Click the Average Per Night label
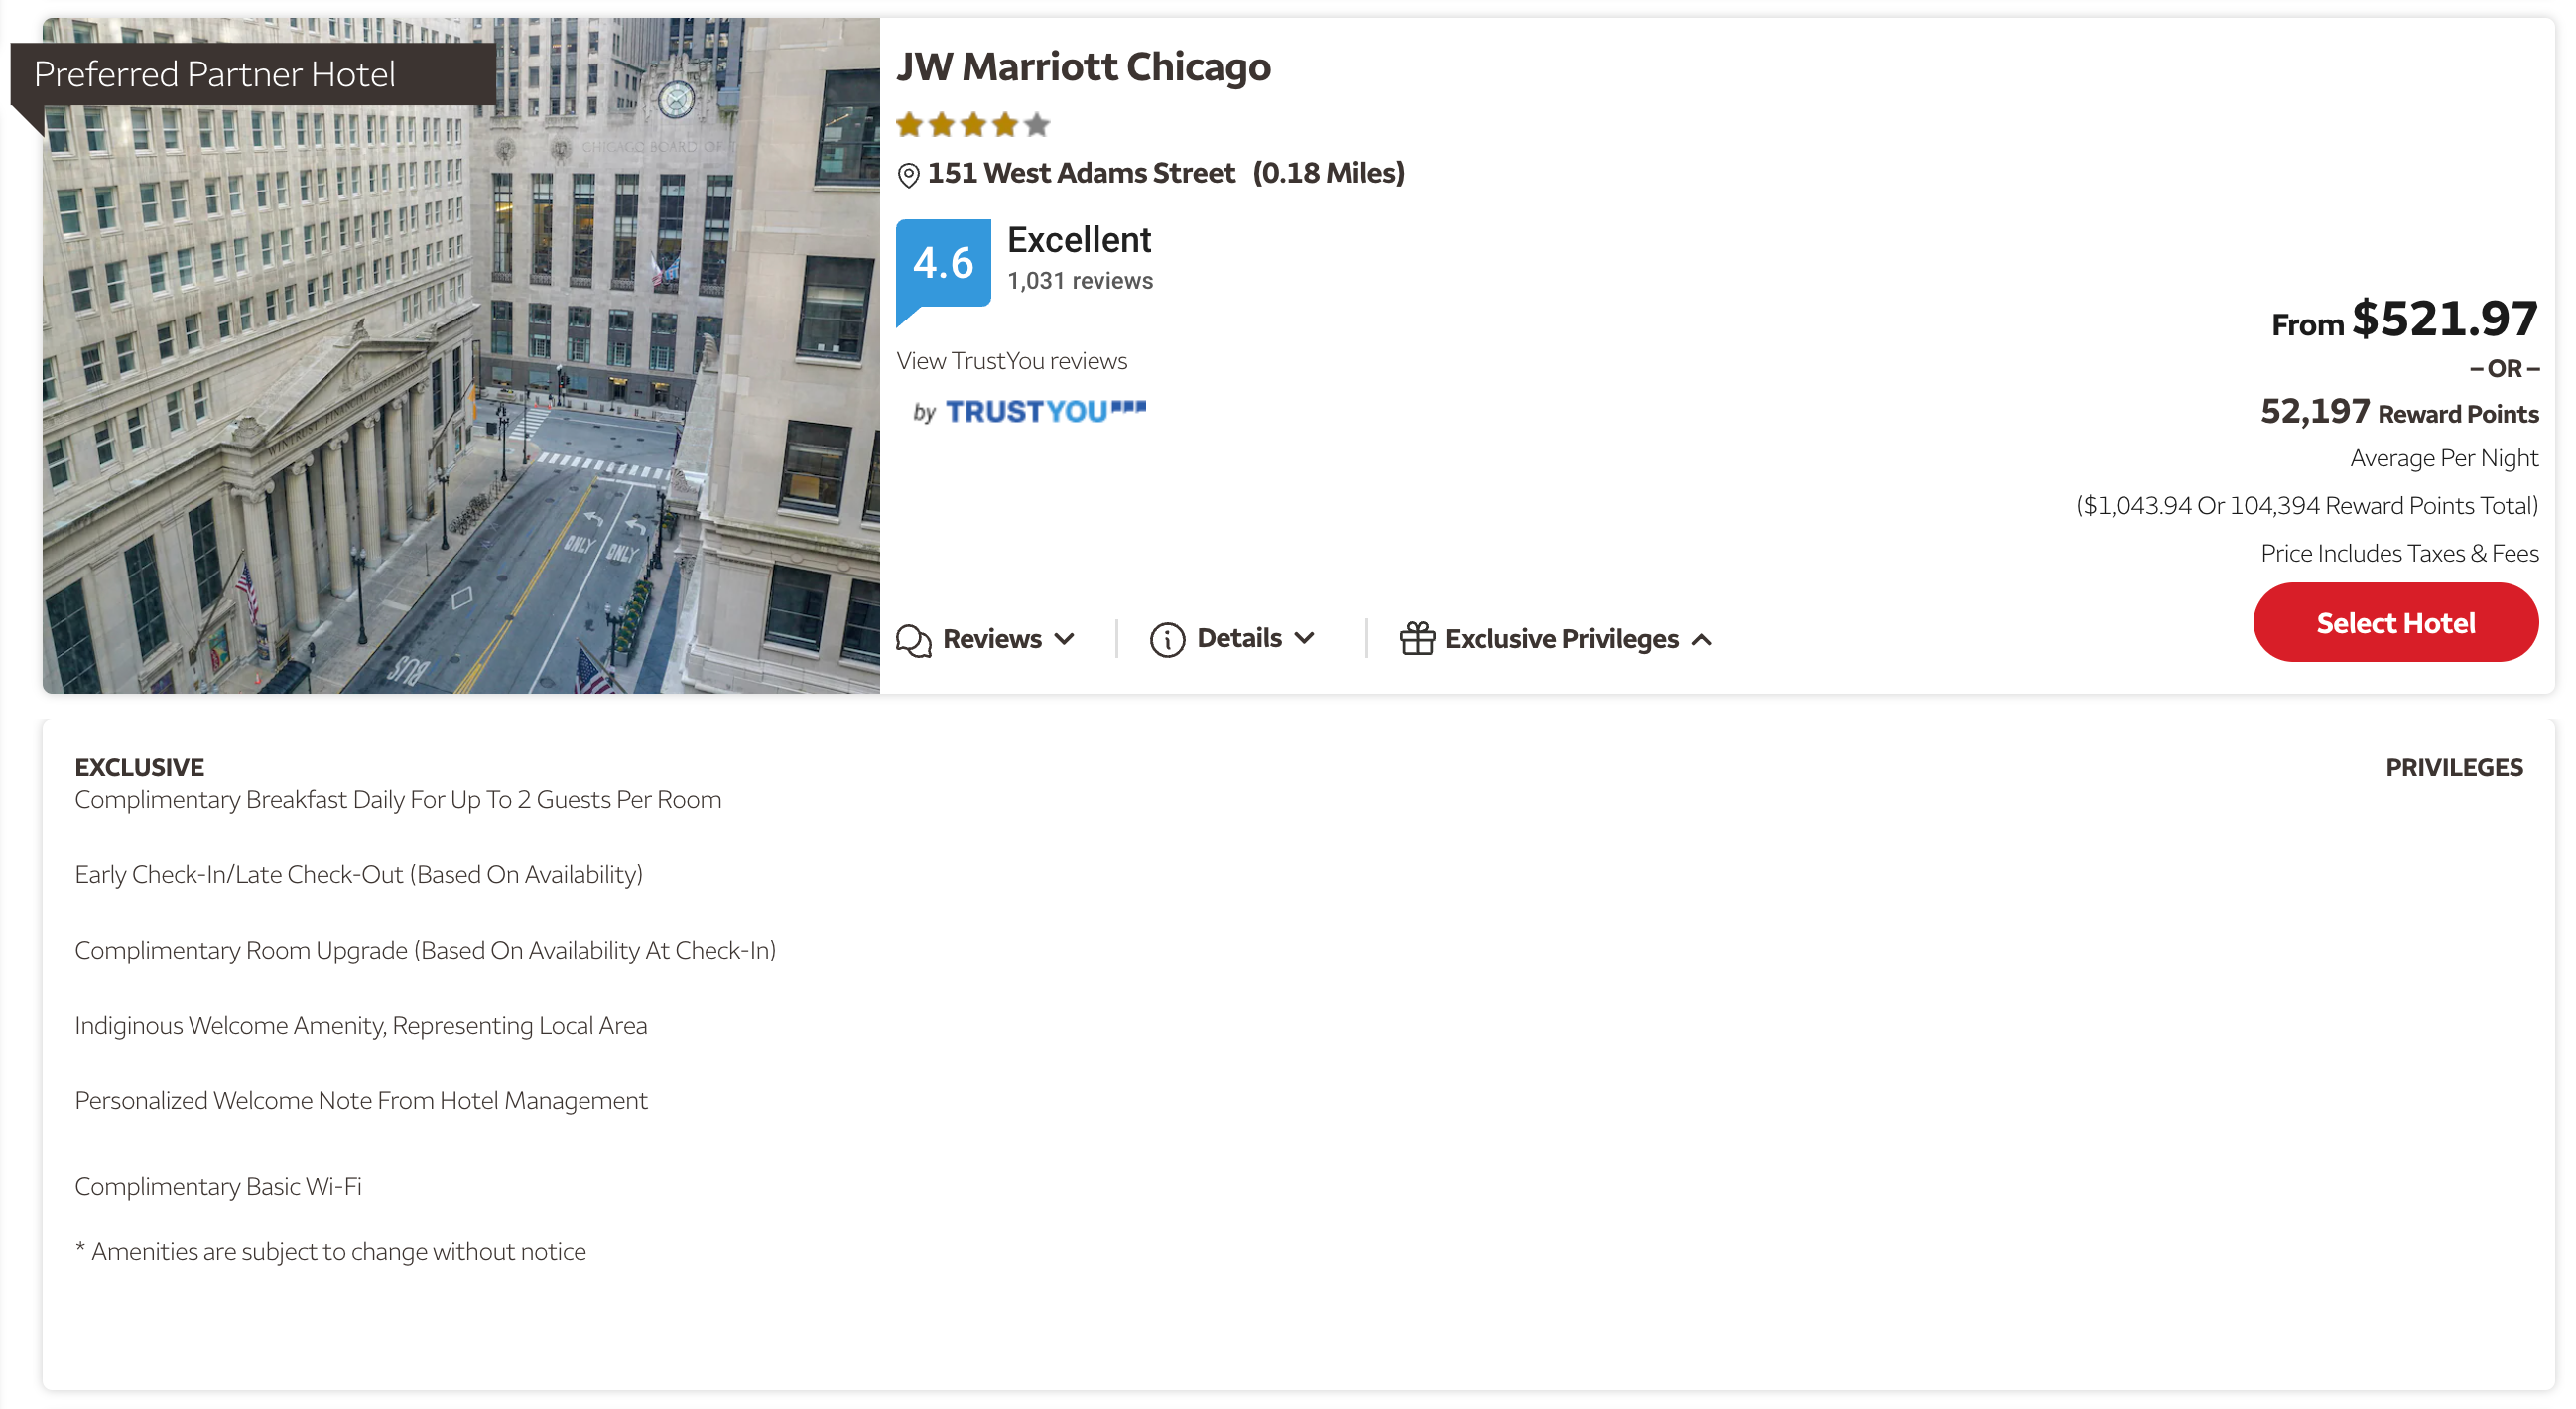2576x1409 pixels. [2444, 458]
